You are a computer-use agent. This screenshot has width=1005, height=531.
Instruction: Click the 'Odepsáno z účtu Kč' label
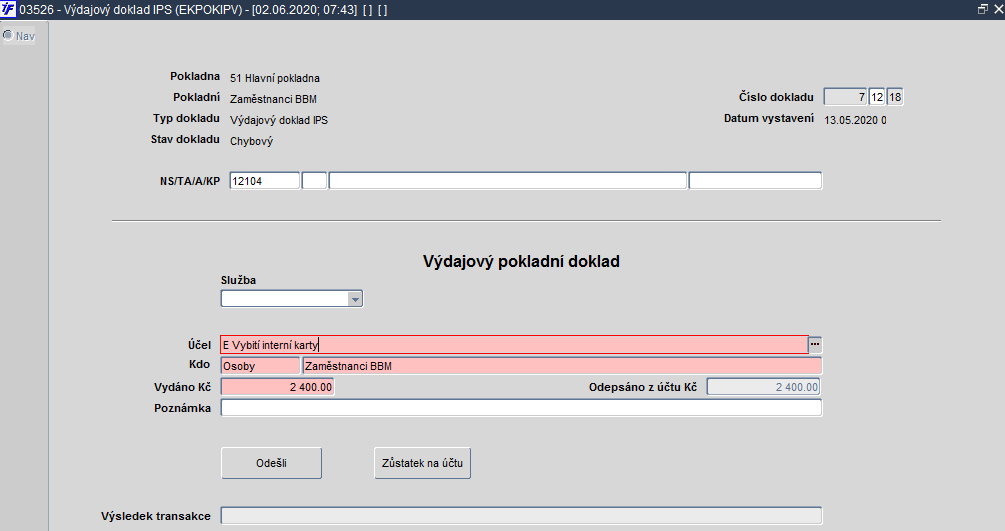tap(643, 387)
